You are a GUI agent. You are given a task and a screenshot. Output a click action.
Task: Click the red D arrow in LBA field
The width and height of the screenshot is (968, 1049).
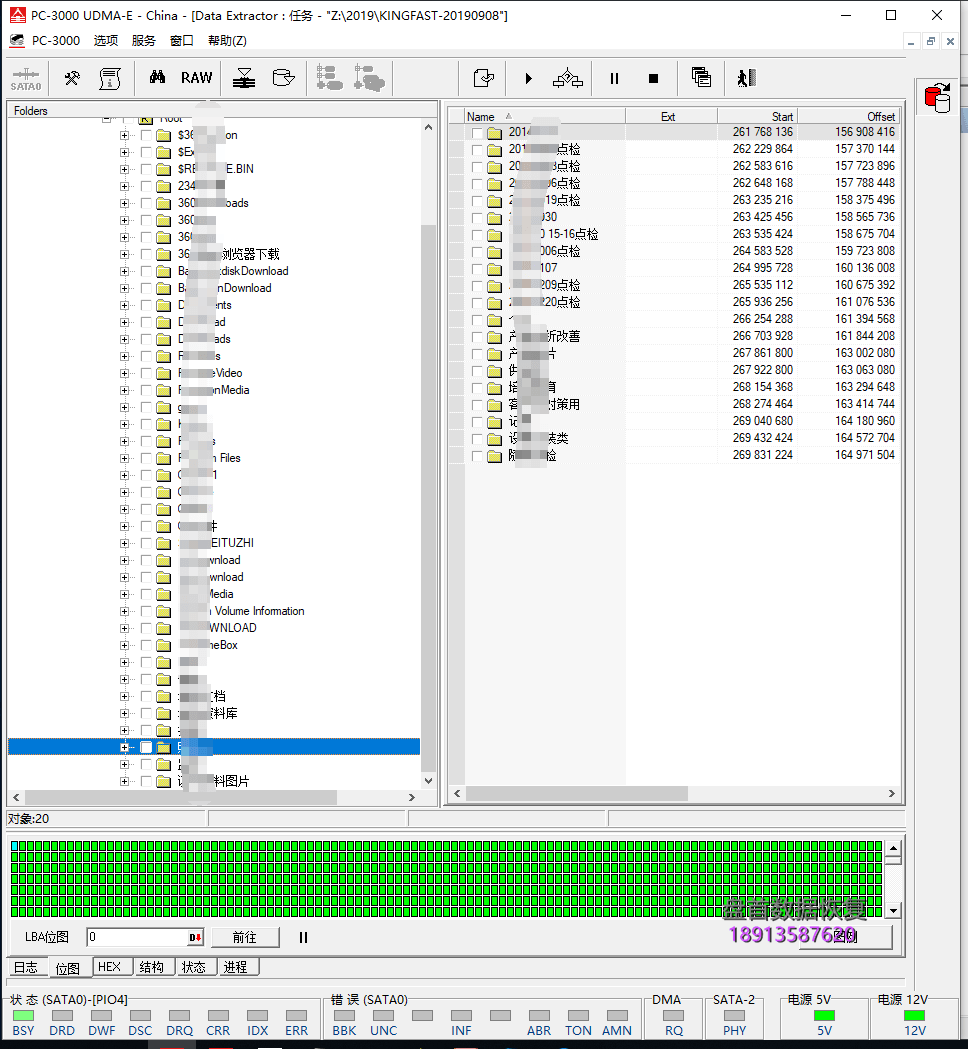coord(195,937)
